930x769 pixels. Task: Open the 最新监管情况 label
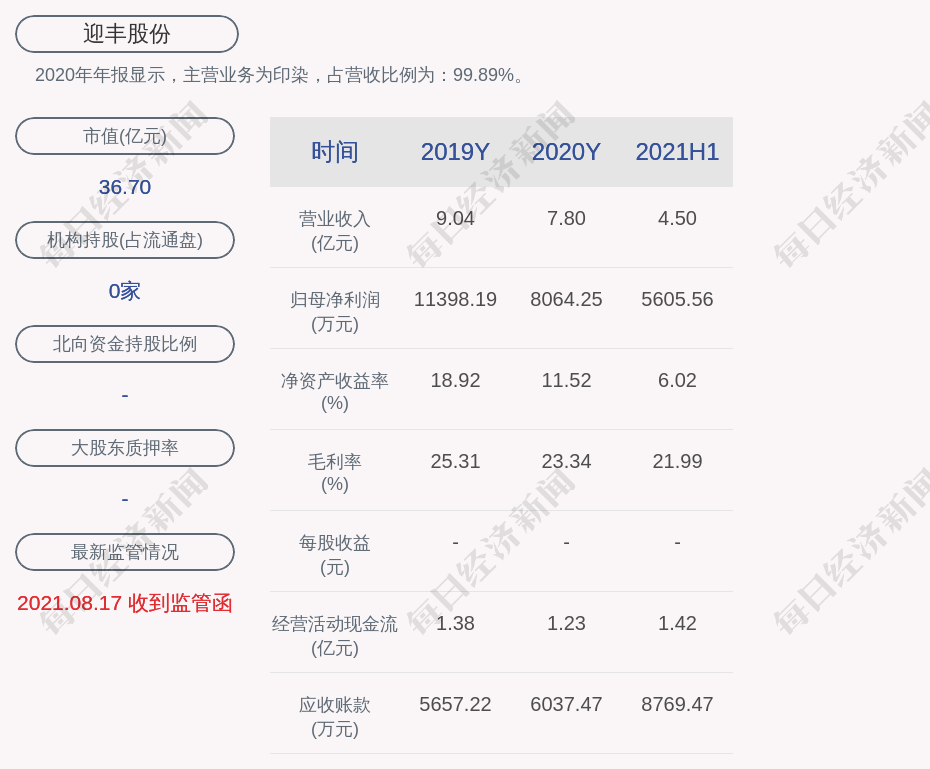pyautogui.click(x=125, y=552)
